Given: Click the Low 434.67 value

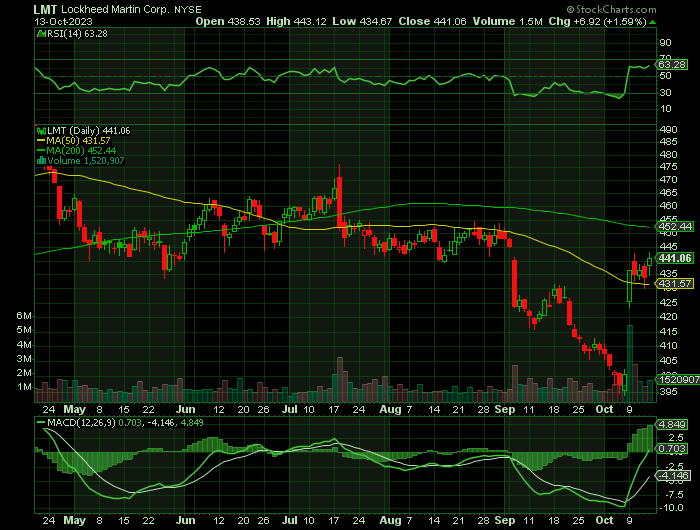Looking at the screenshot, I should 362,21.
